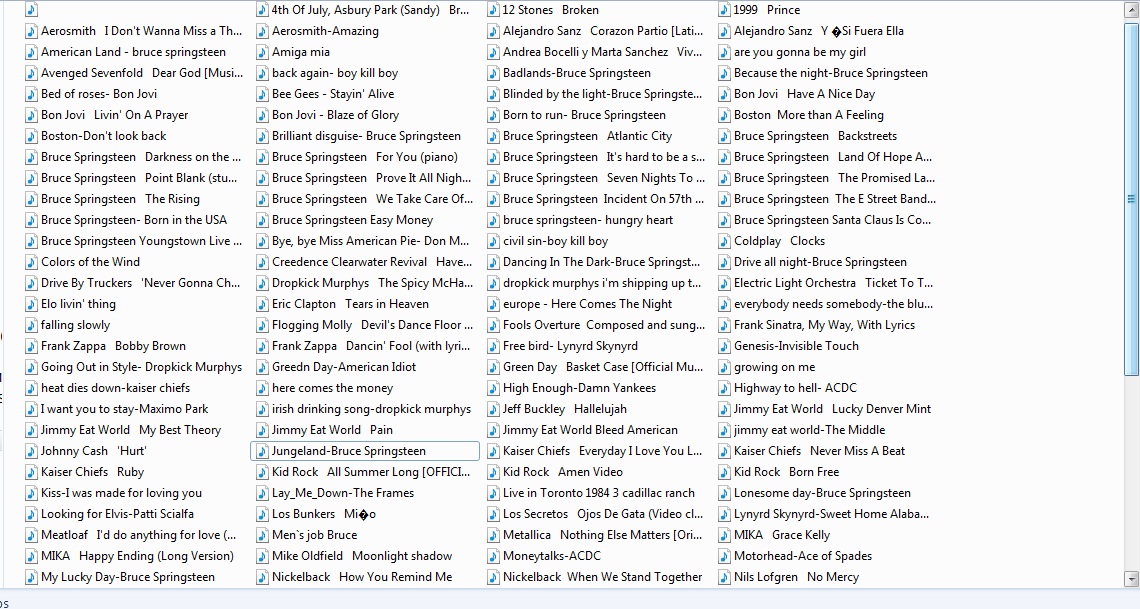Click music icon beside 'American Land - bruce springsteen'
The image size is (1140, 609).
pyautogui.click(x=31, y=52)
